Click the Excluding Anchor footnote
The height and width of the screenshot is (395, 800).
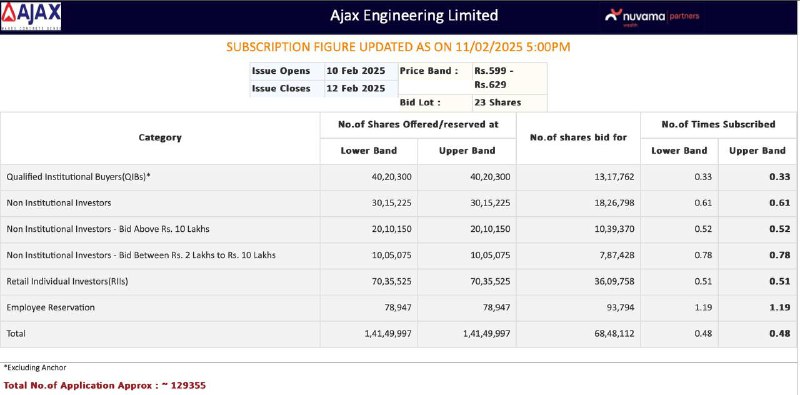tap(35, 367)
